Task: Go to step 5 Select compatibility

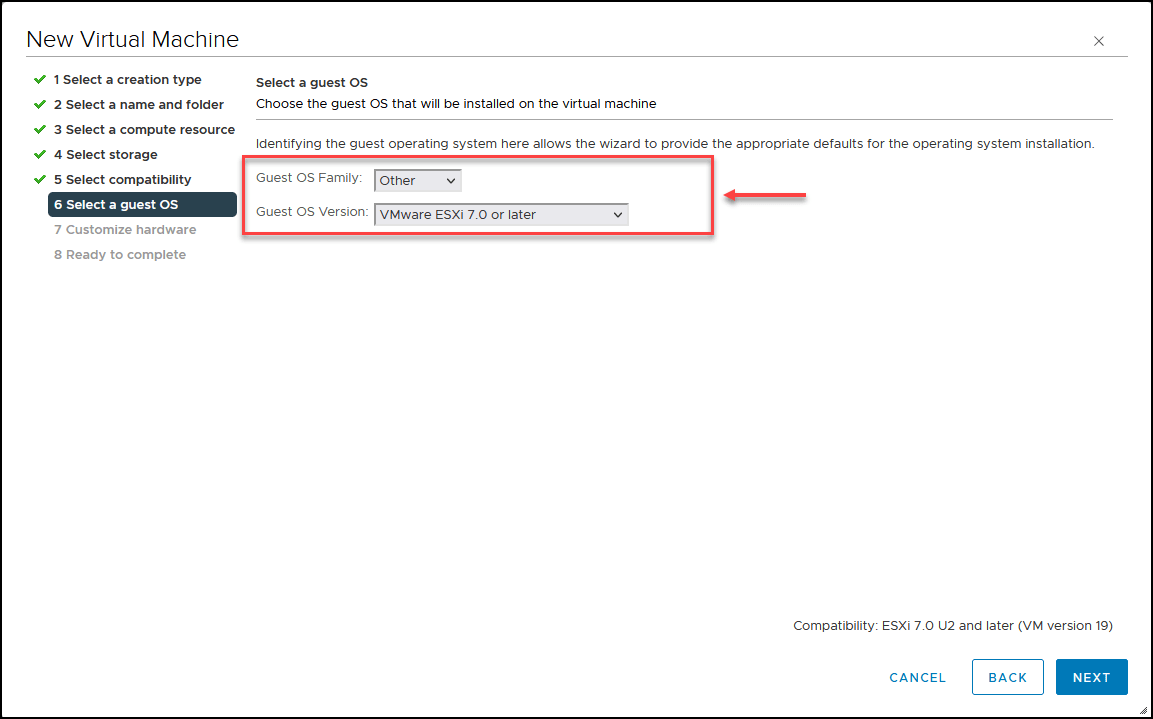Action: click(x=122, y=179)
